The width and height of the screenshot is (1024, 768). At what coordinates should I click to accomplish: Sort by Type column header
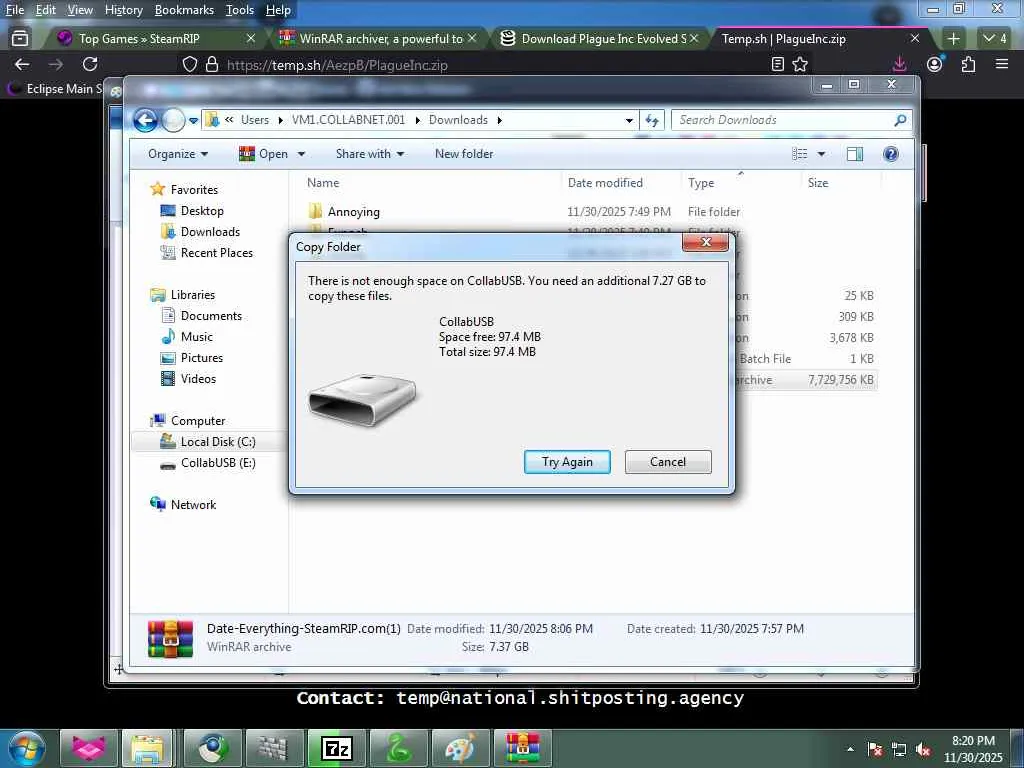click(x=701, y=183)
